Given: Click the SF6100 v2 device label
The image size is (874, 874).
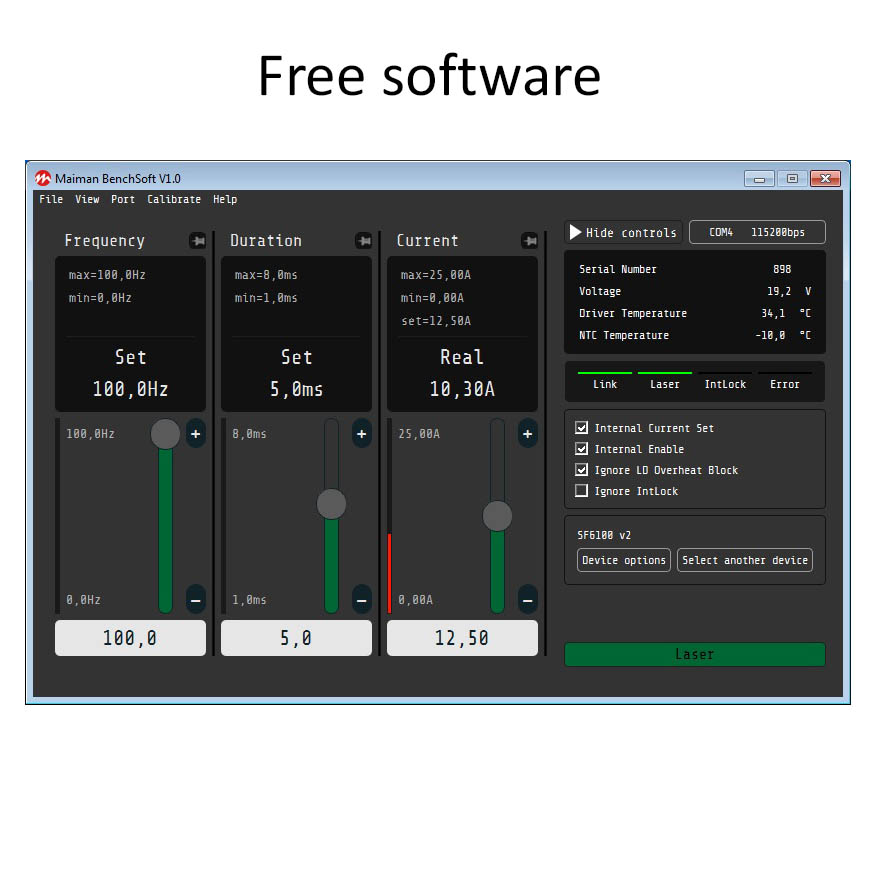Looking at the screenshot, I should (x=604, y=535).
